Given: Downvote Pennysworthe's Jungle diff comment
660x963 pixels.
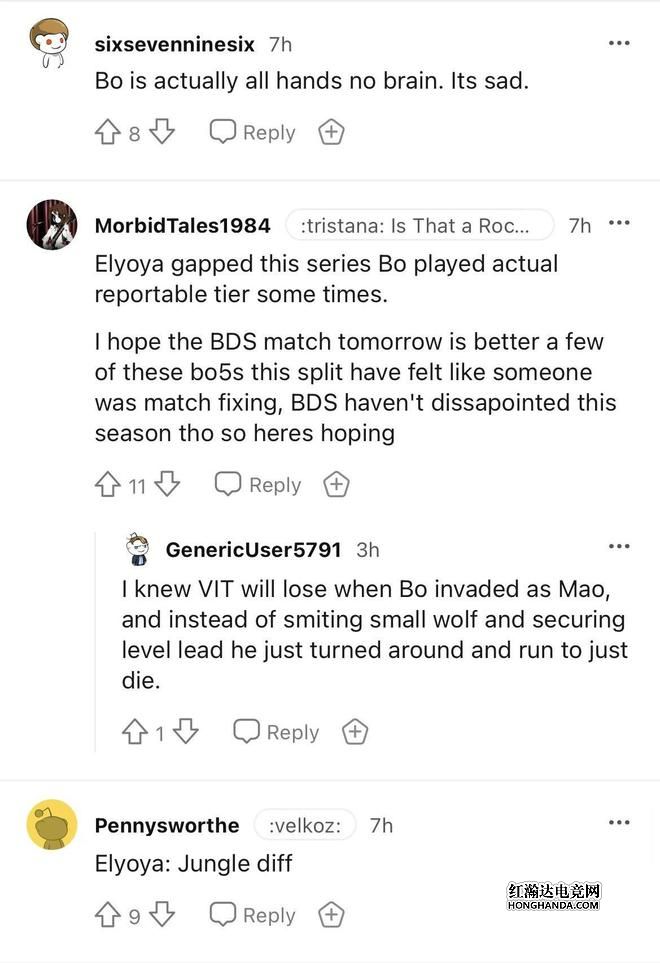Looking at the screenshot, I should 162,915.
